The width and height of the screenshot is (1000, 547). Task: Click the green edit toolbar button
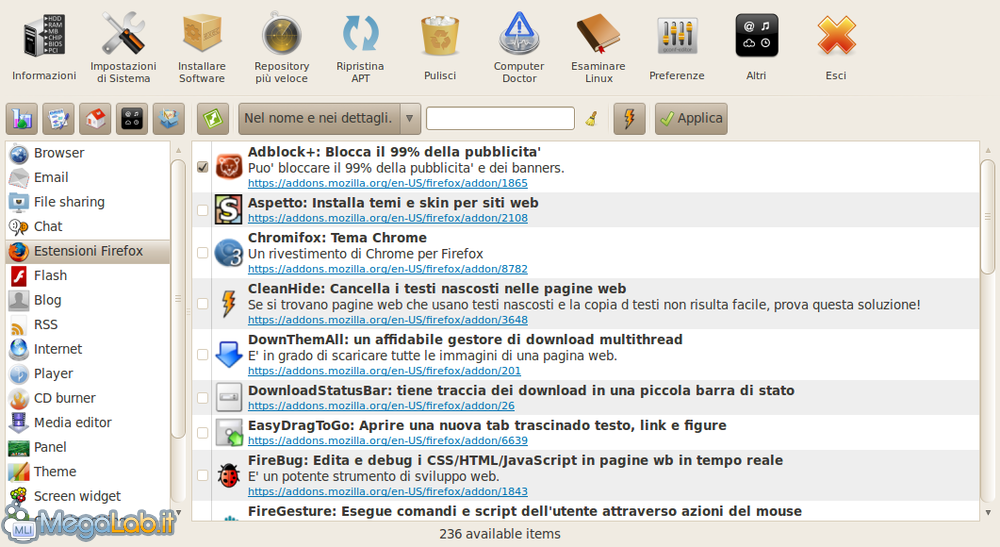point(213,119)
